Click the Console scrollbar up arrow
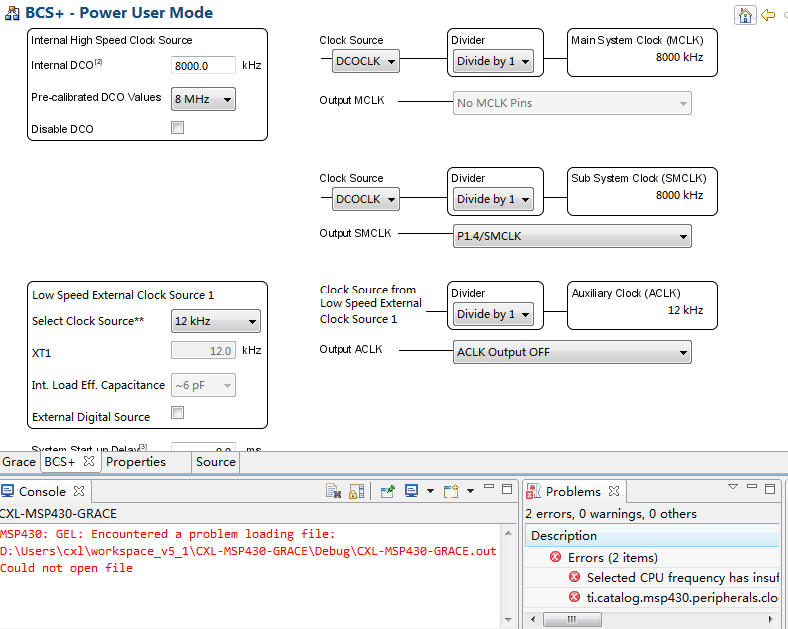The width and height of the screenshot is (788, 629). tap(508, 533)
